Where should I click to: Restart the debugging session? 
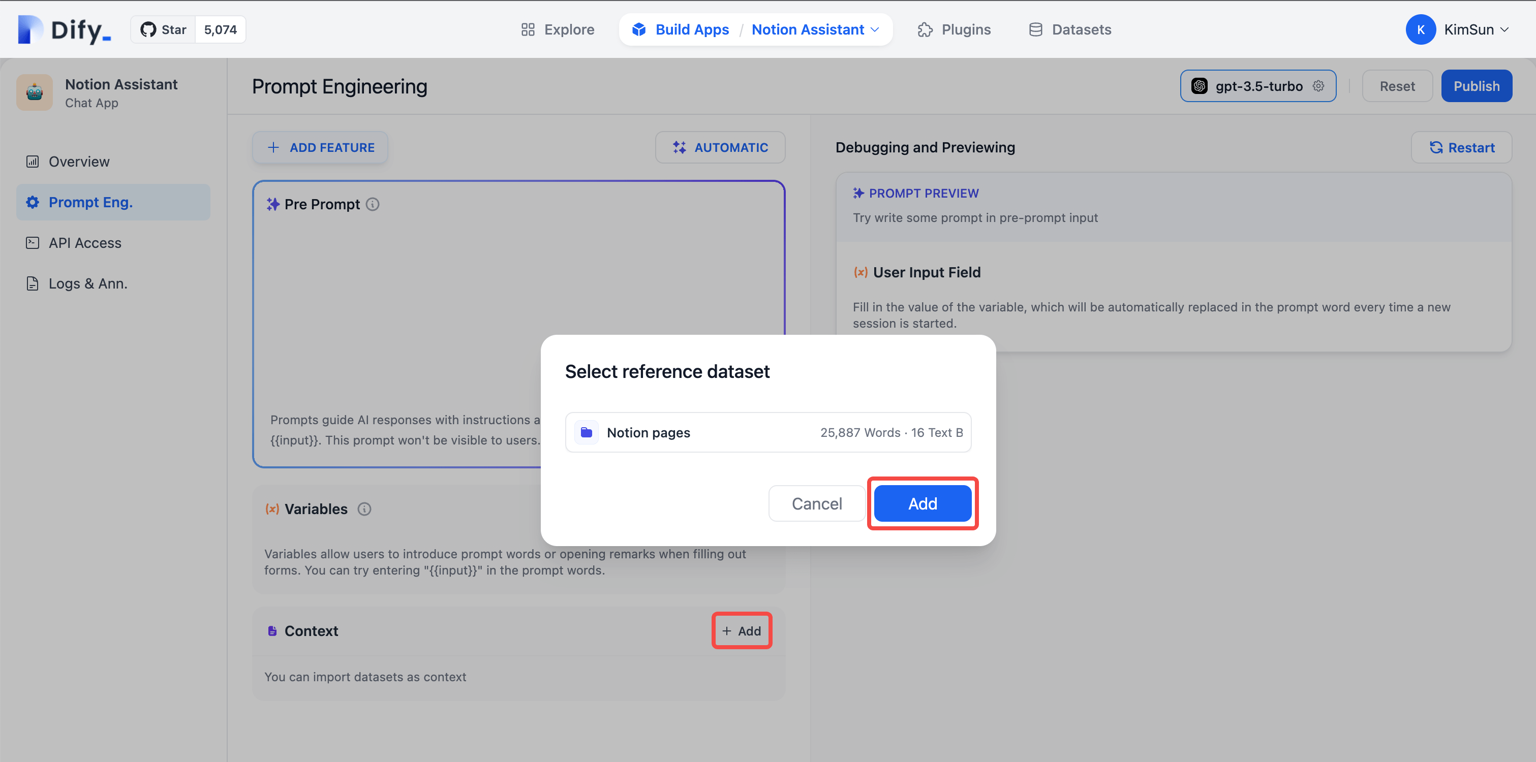(1462, 147)
